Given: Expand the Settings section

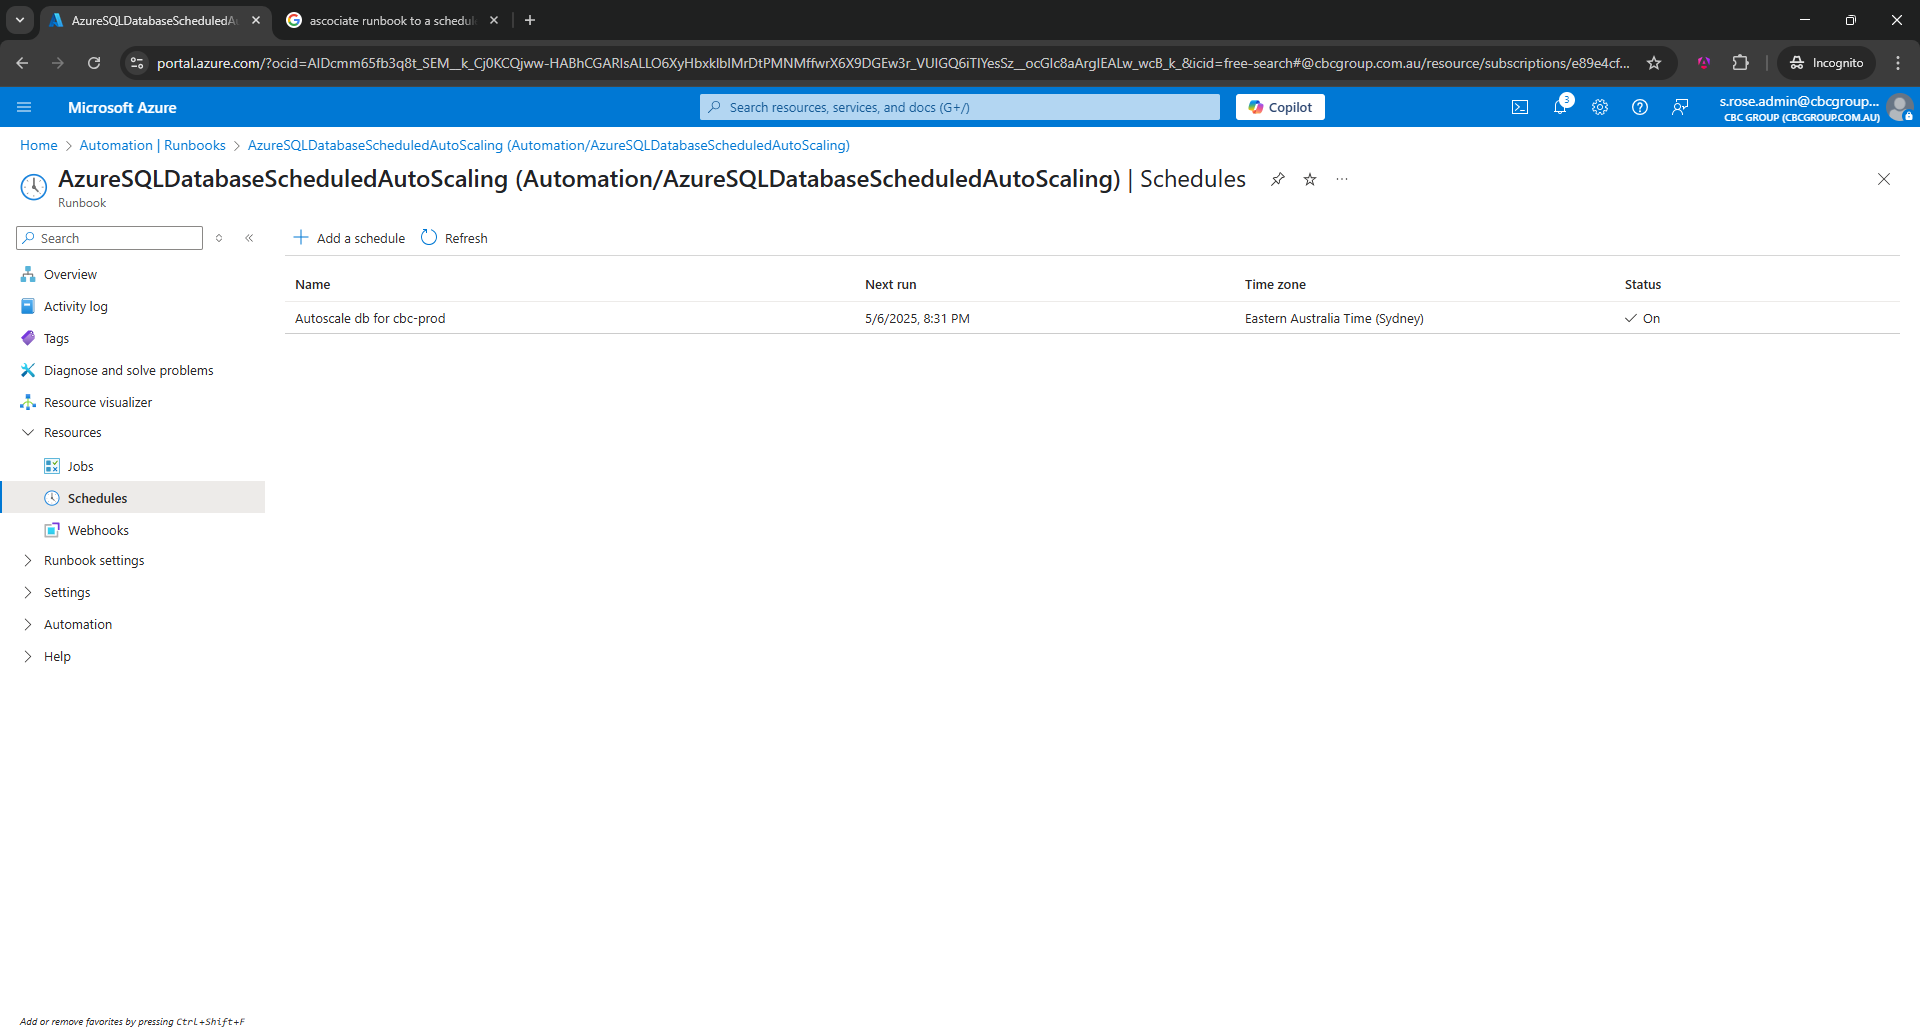Looking at the screenshot, I should pyautogui.click(x=67, y=592).
